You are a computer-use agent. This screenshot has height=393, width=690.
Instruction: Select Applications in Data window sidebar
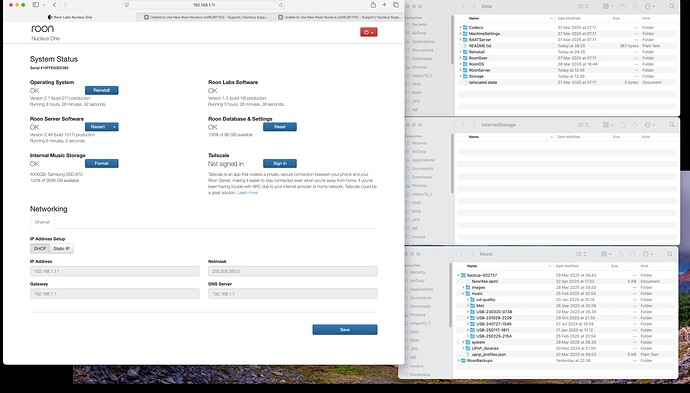coord(423,41)
